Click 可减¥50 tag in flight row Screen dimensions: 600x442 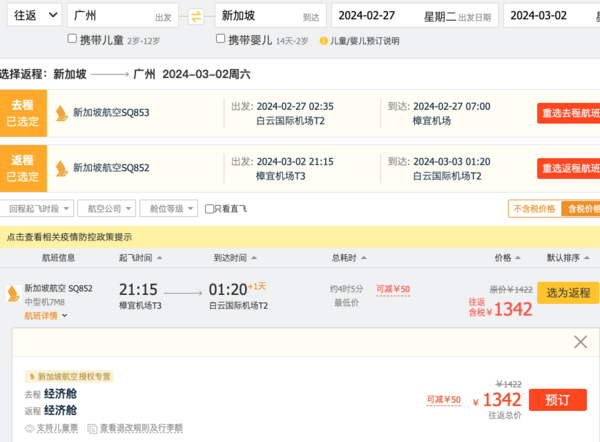click(x=393, y=290)
